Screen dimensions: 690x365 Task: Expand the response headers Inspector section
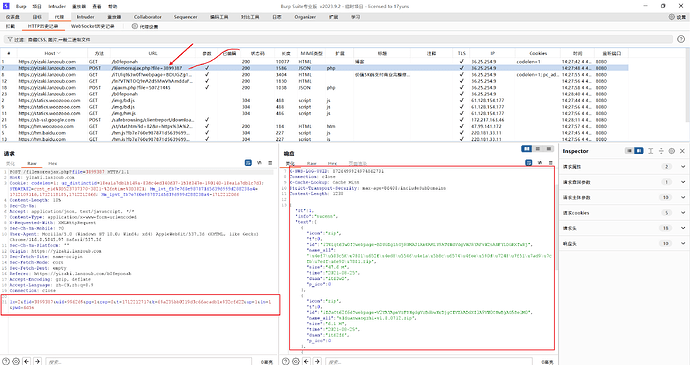point(683,243)
